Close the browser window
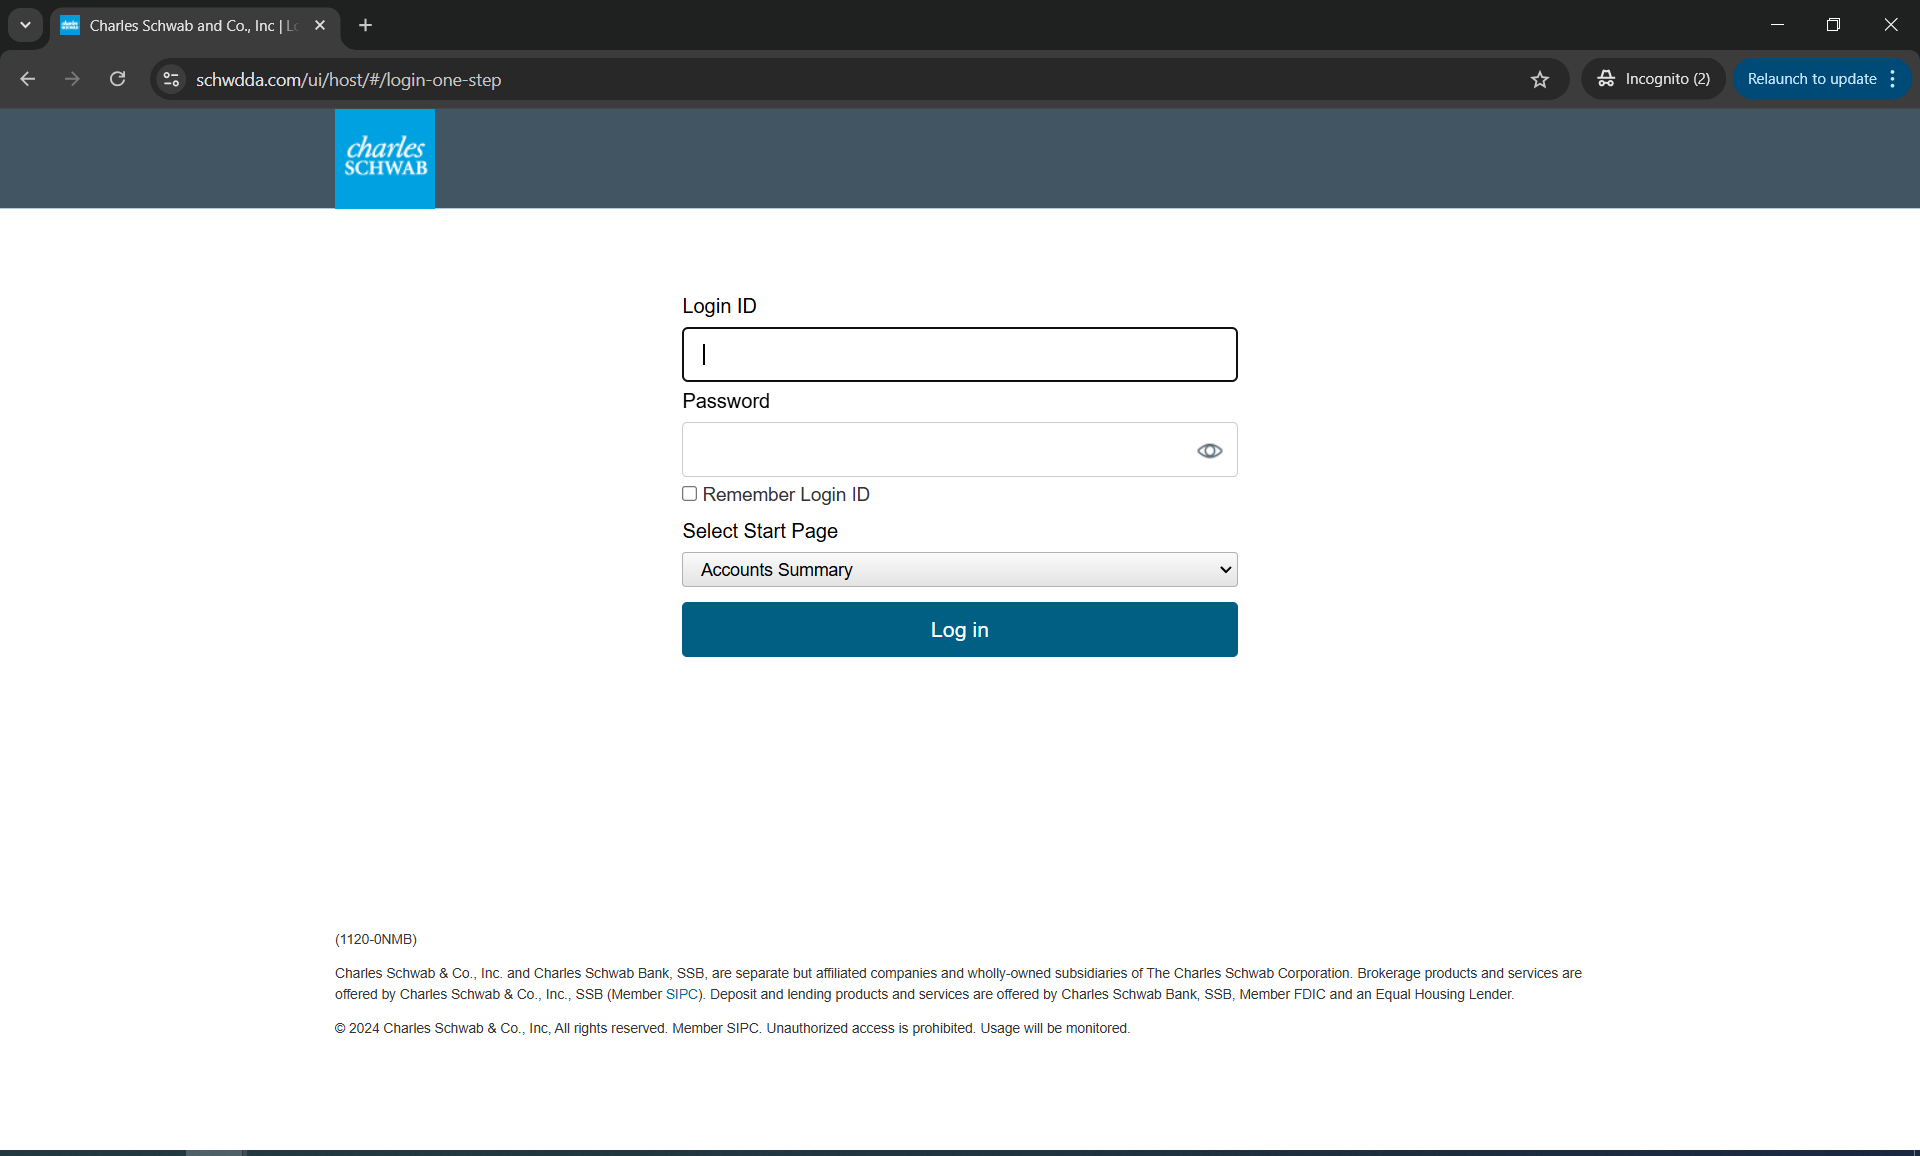This screenshot has width=1920, height=1156. (x=1891, y=25)
